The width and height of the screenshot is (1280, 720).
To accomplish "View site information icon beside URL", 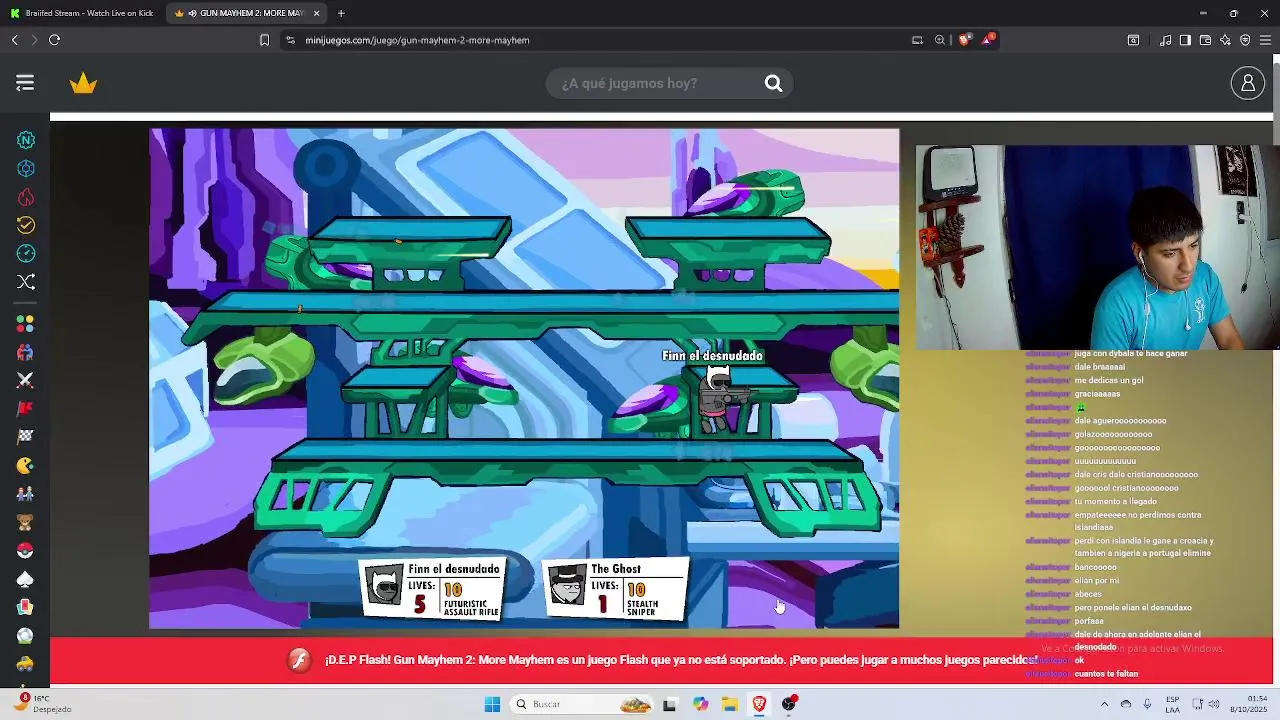I will (290, 40).
